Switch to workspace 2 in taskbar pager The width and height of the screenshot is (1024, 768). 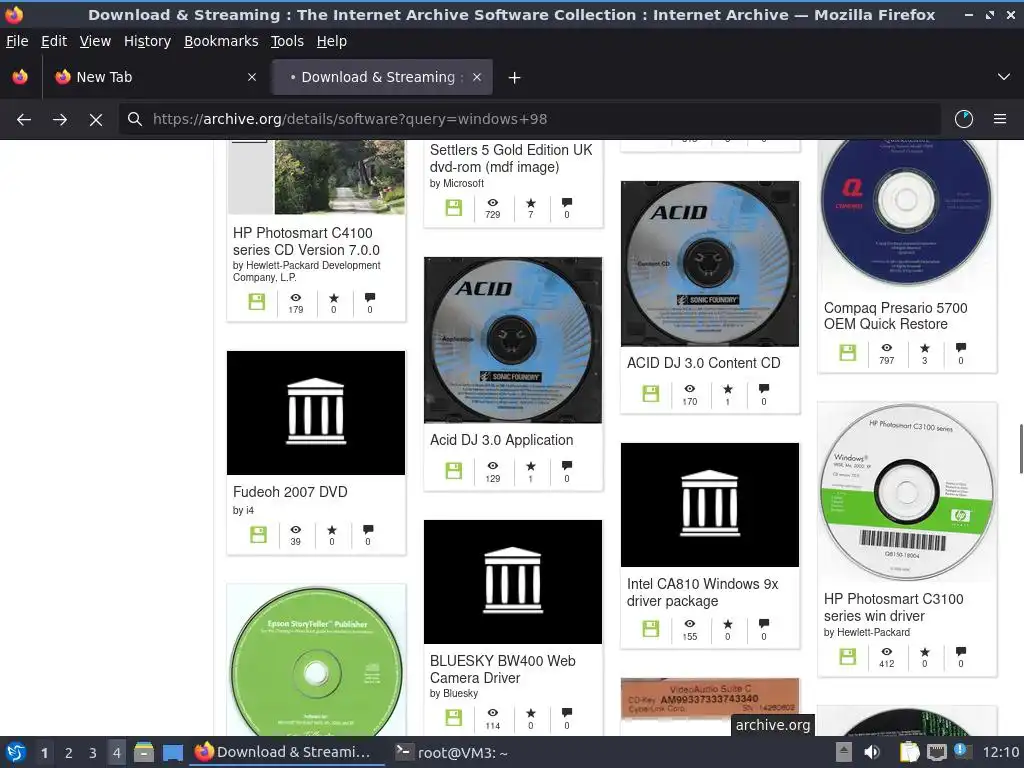[69, 753]
